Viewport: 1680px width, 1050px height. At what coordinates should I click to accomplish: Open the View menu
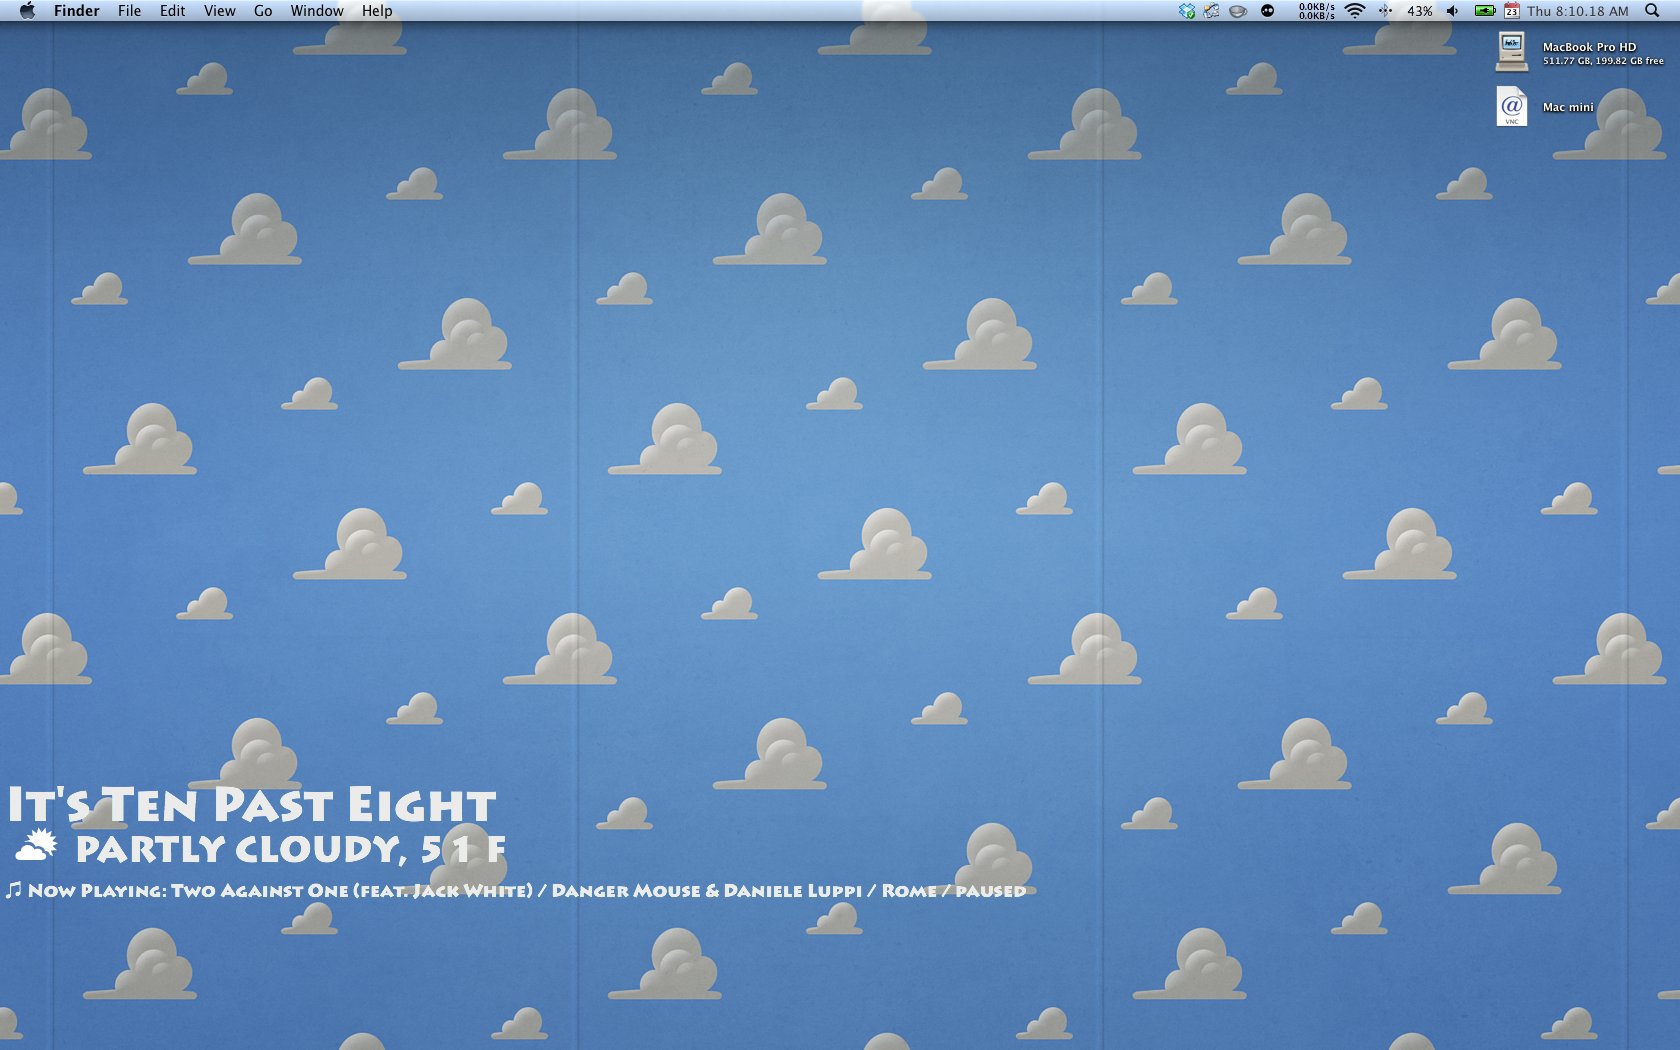coord(220,11)
